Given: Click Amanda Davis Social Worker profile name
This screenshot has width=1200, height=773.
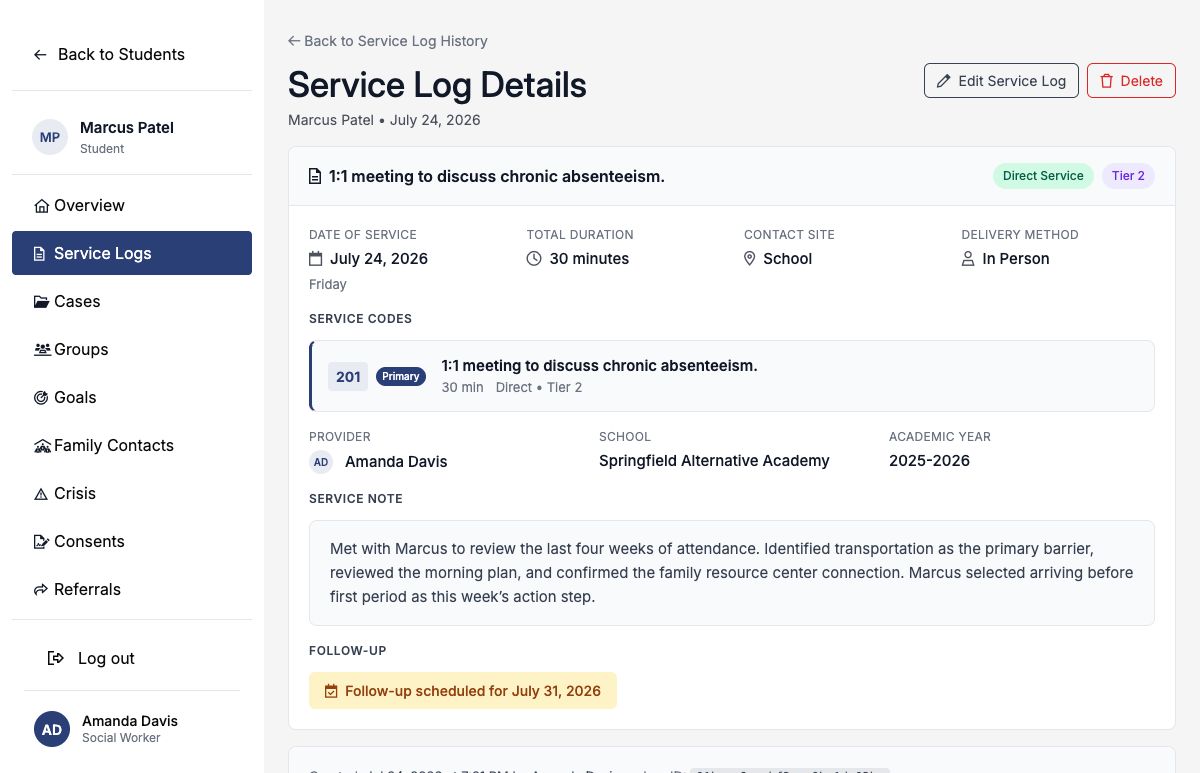Looking at the screenshot, I should 130,721.
